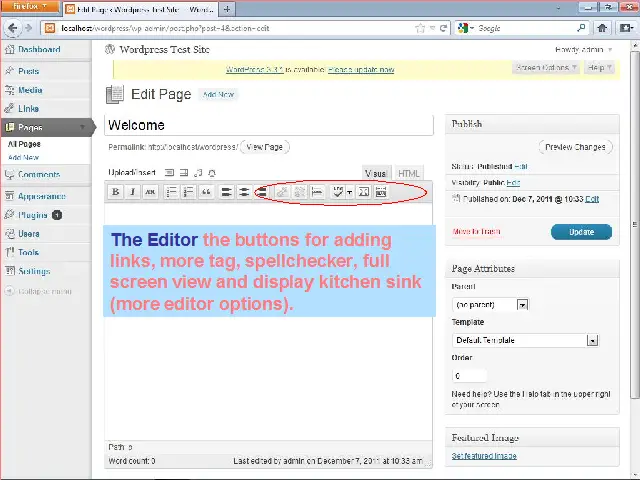Expand the Screen Options panel

point(546,67)
